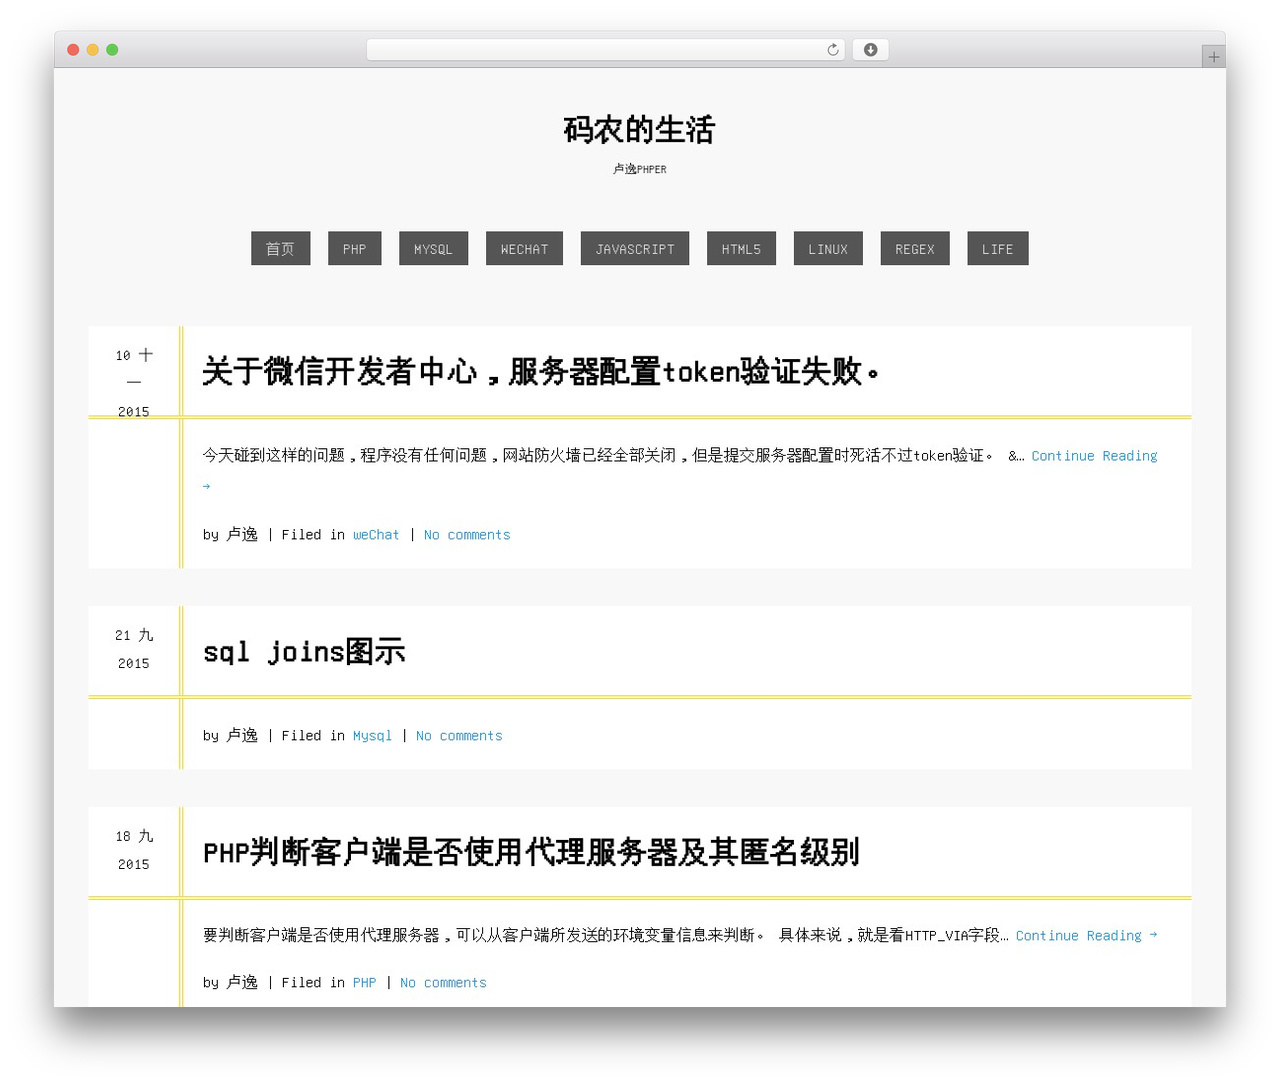View comments of the weChat token post

tap(467, 535)
